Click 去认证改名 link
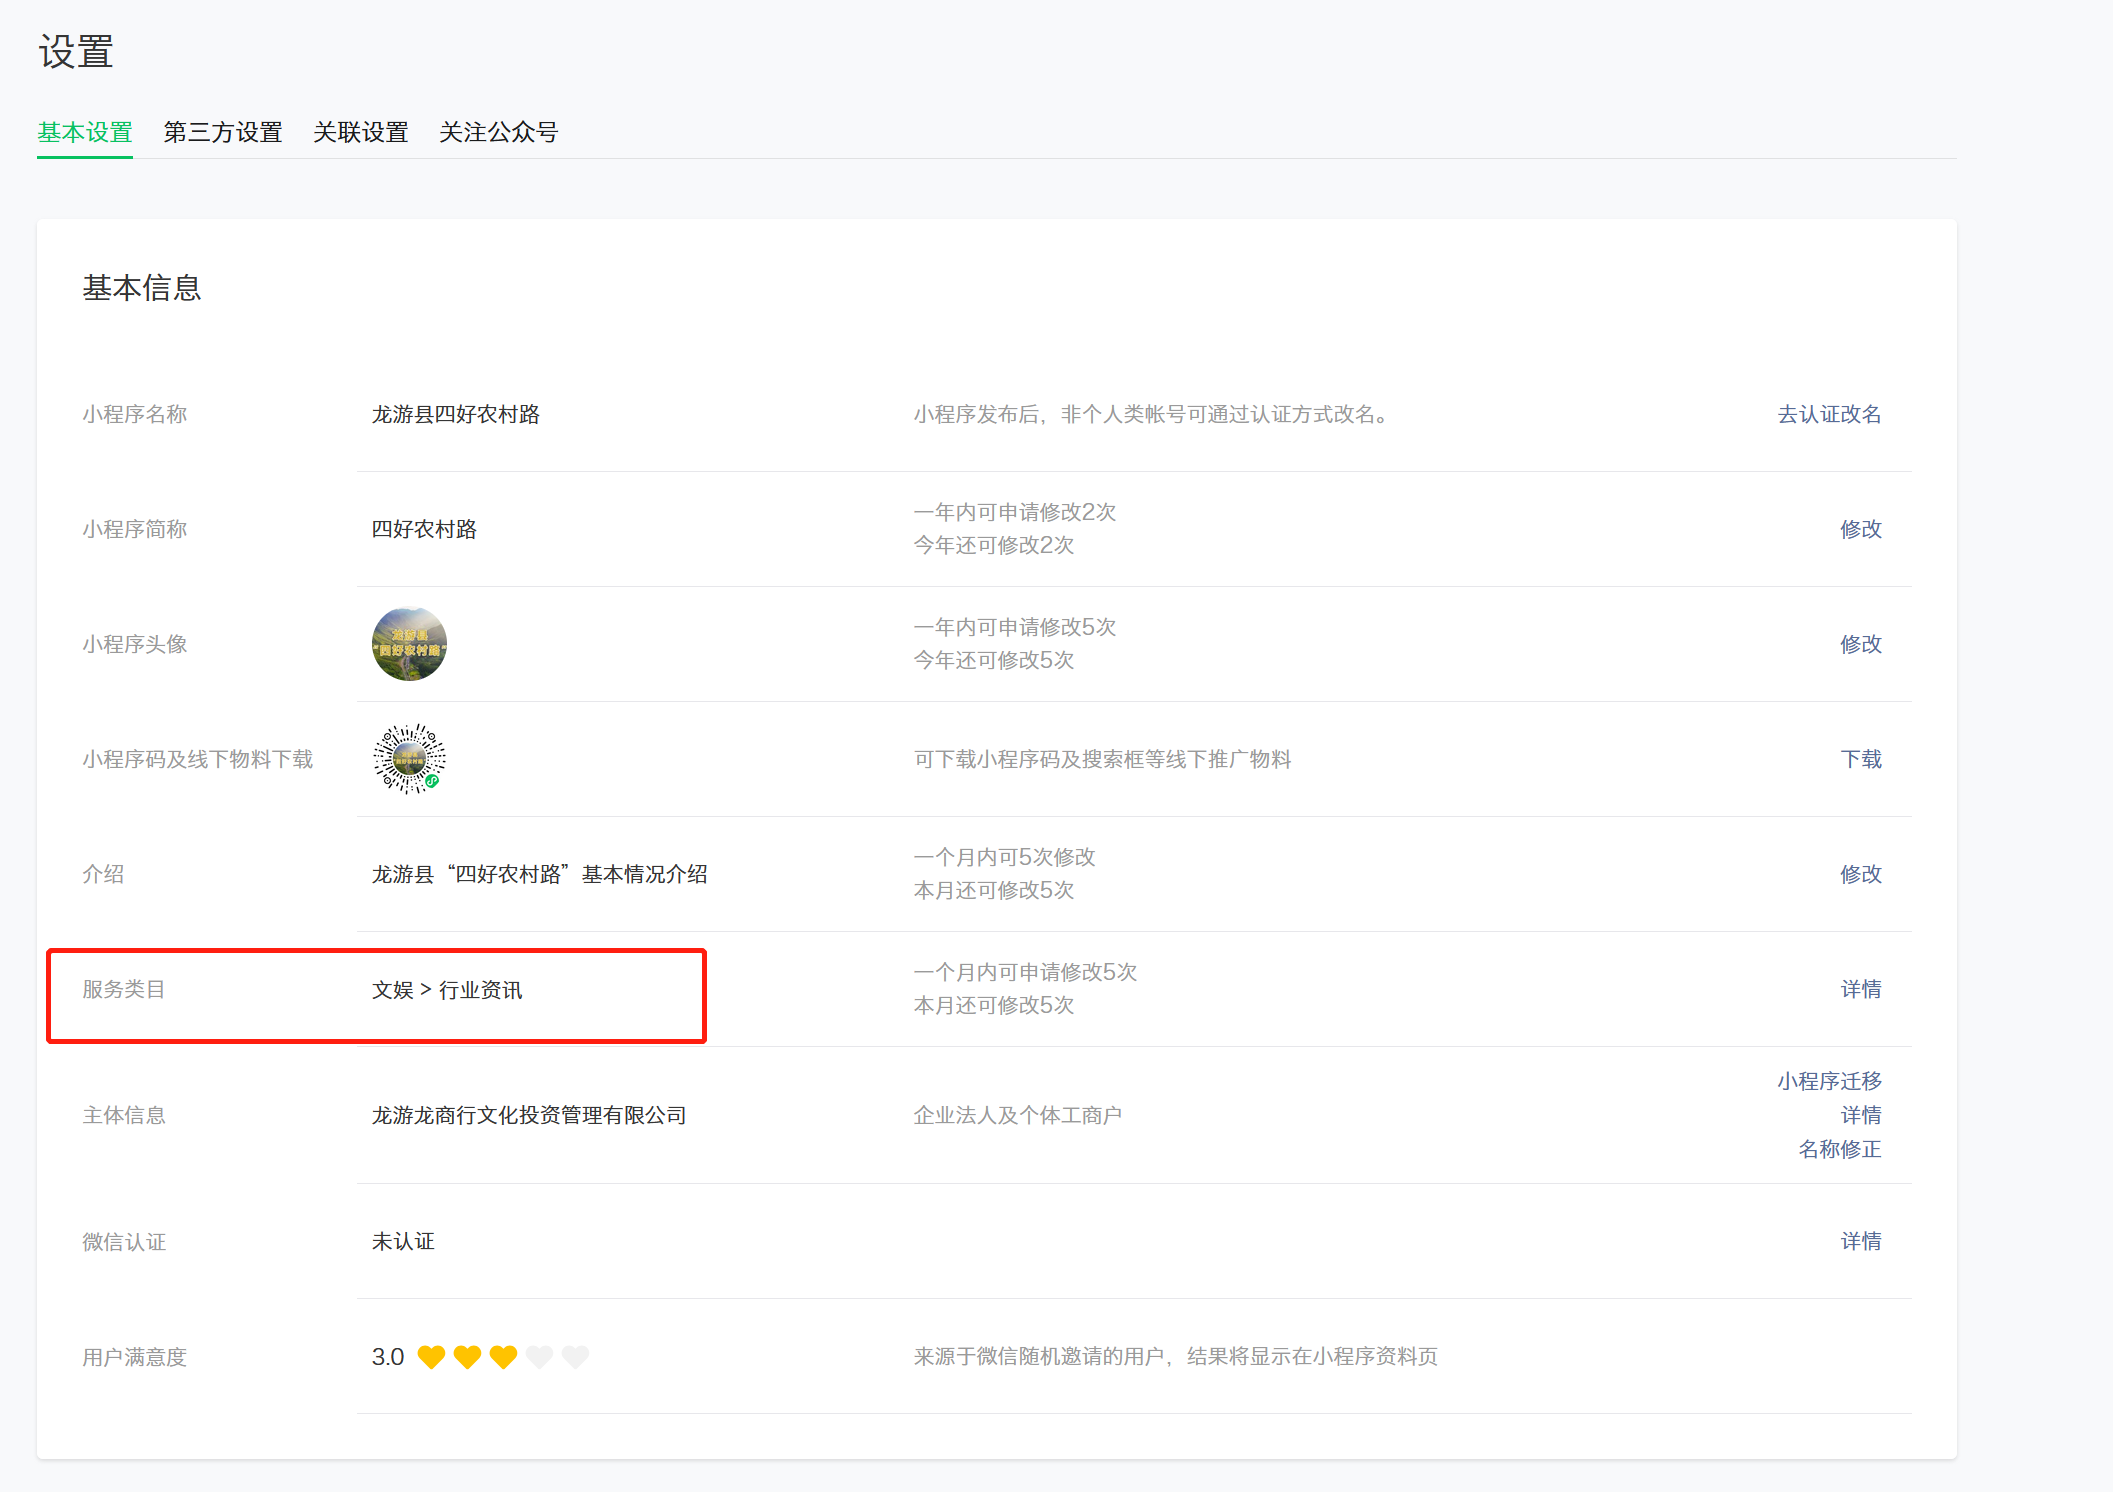The width and height of the screenshot is (2113, 1492). pos(1829,414)
